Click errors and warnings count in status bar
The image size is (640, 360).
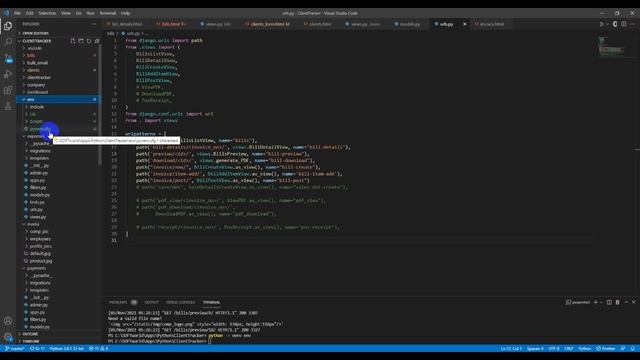tap(98, 349)
